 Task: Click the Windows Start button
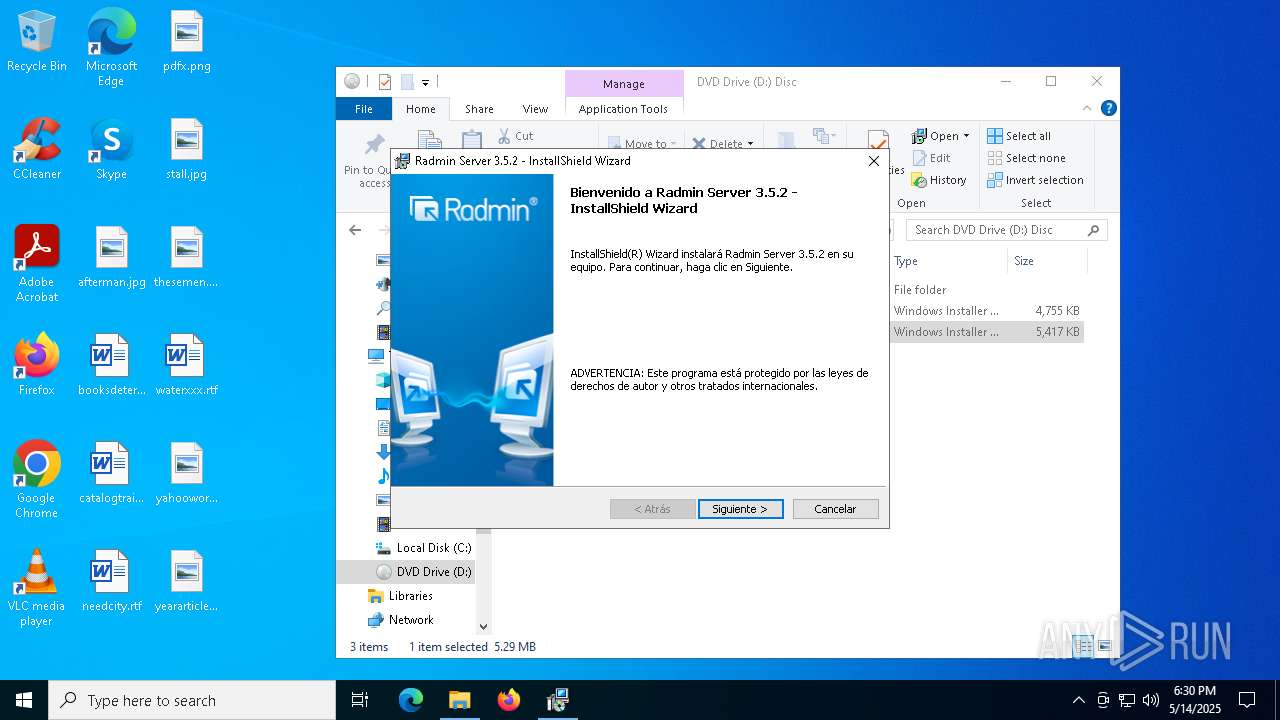[24, 700]
